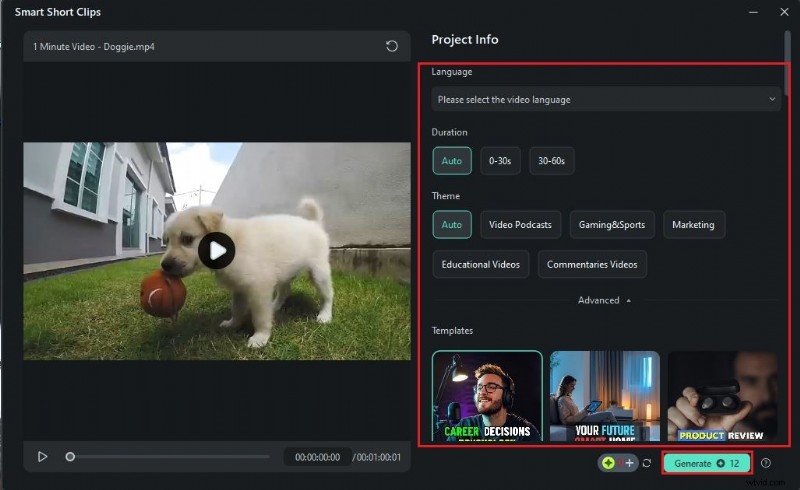Choose the 0-30s duration option
The image size is (800, 490).
pos(500,161)
